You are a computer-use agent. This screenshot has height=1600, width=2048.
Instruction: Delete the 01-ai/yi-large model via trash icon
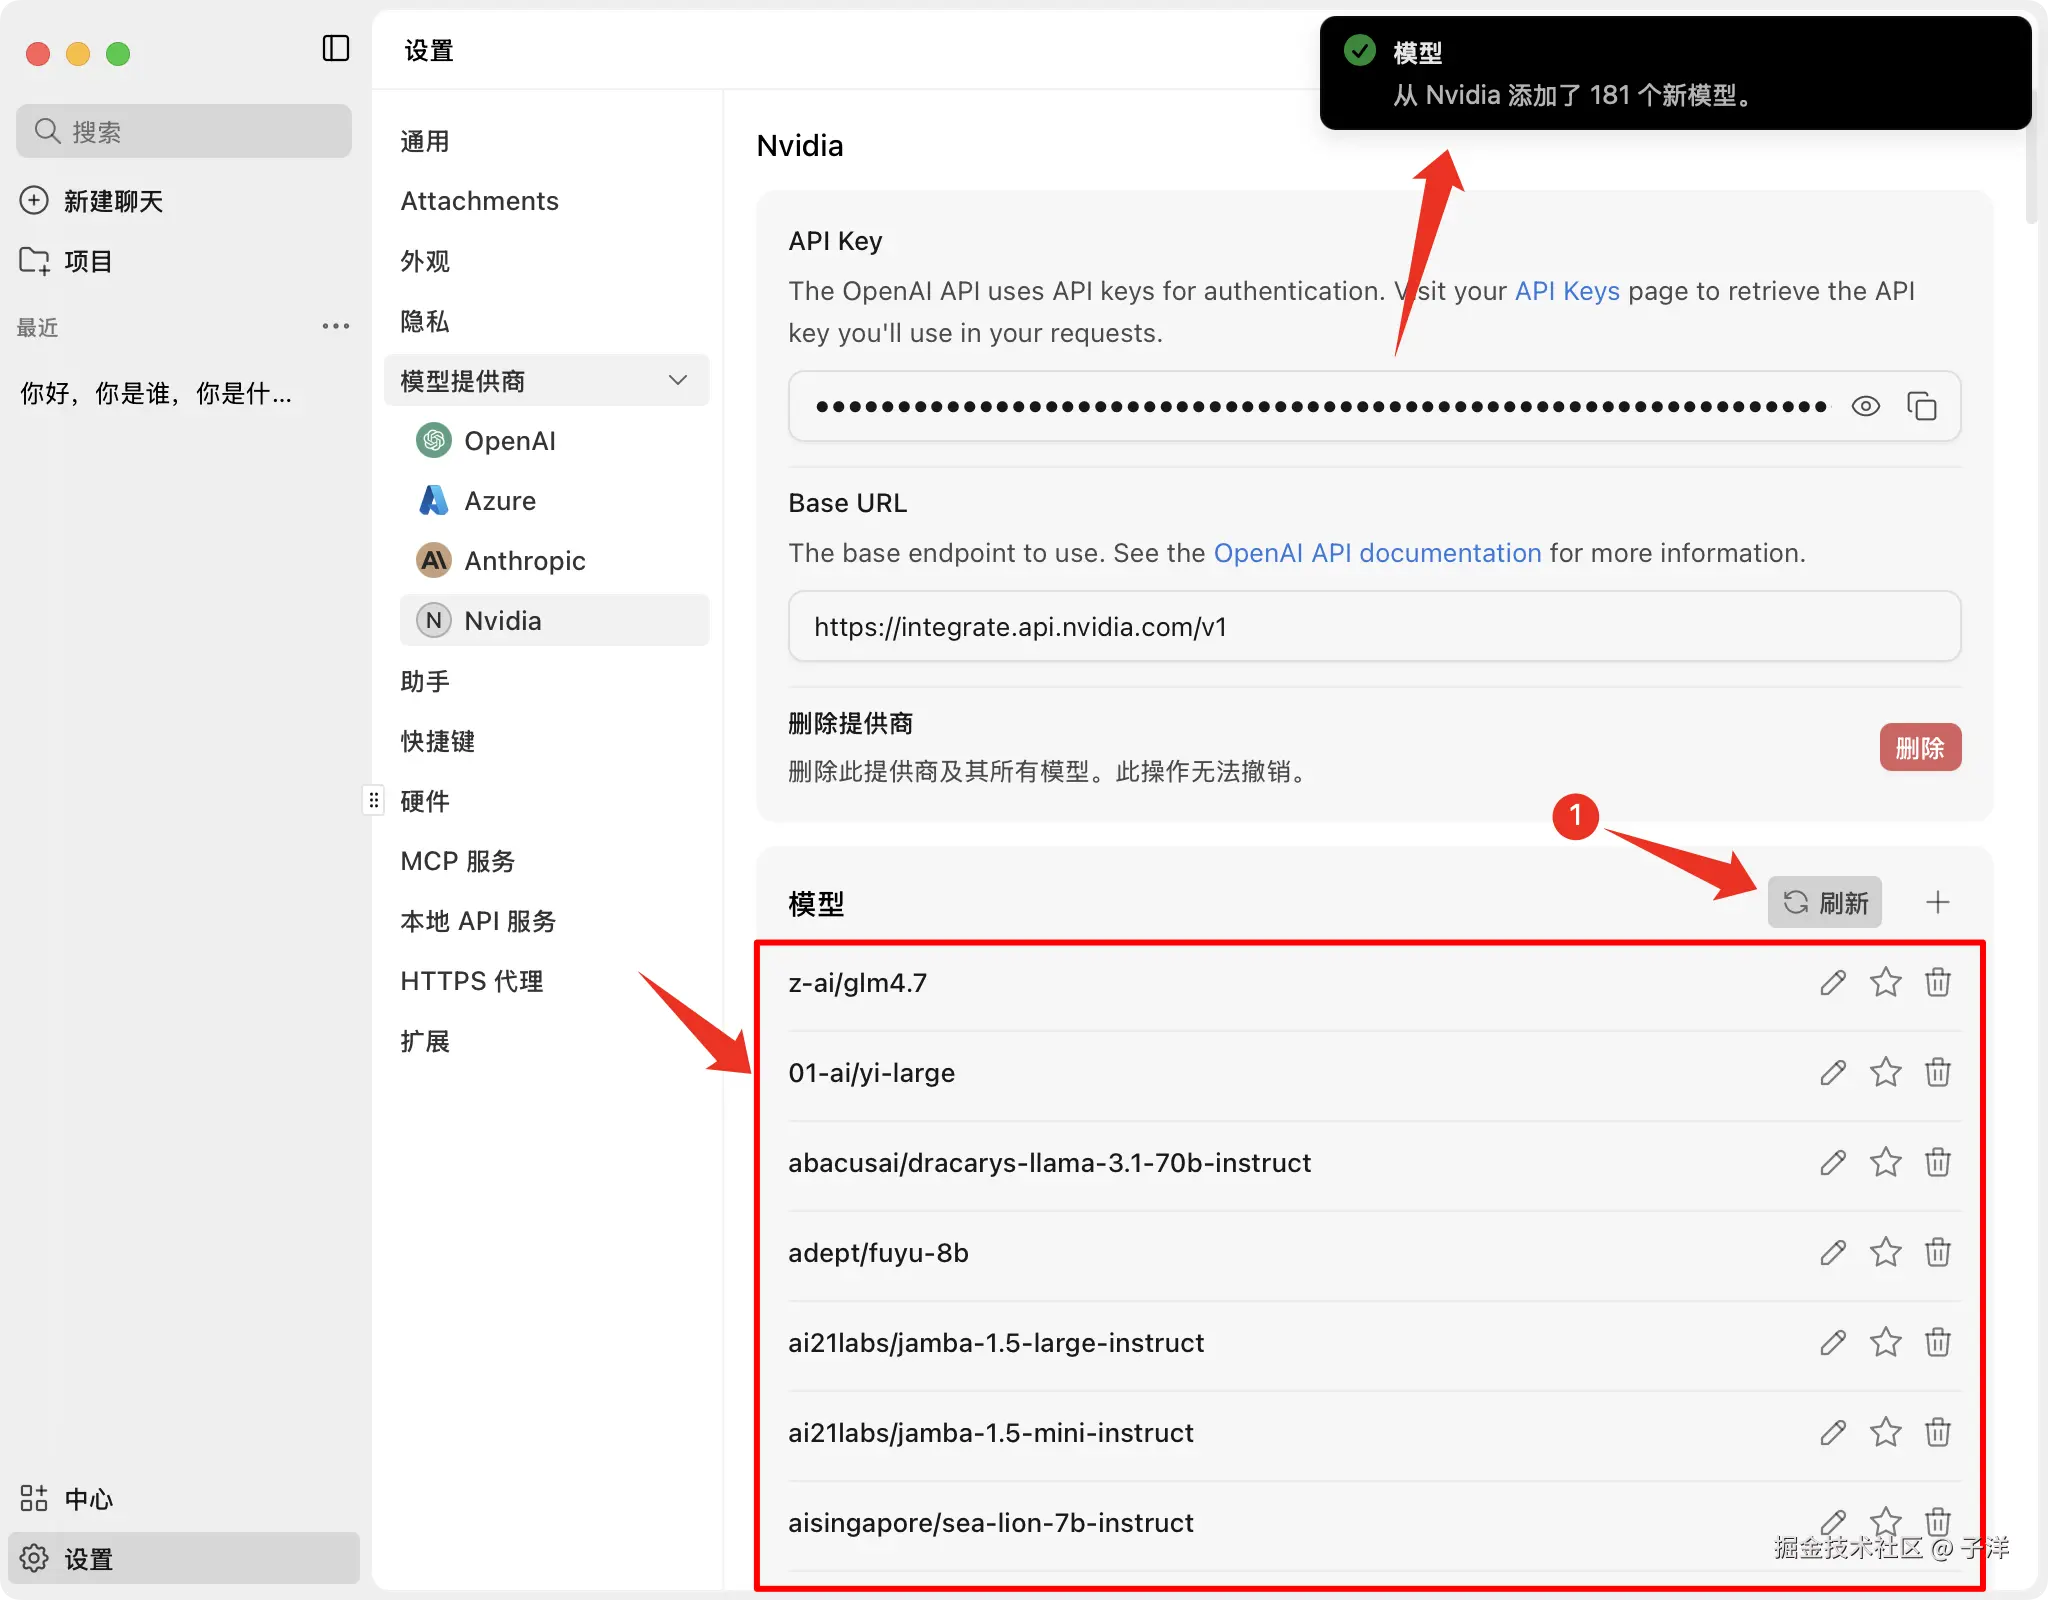[1937, 1072]
